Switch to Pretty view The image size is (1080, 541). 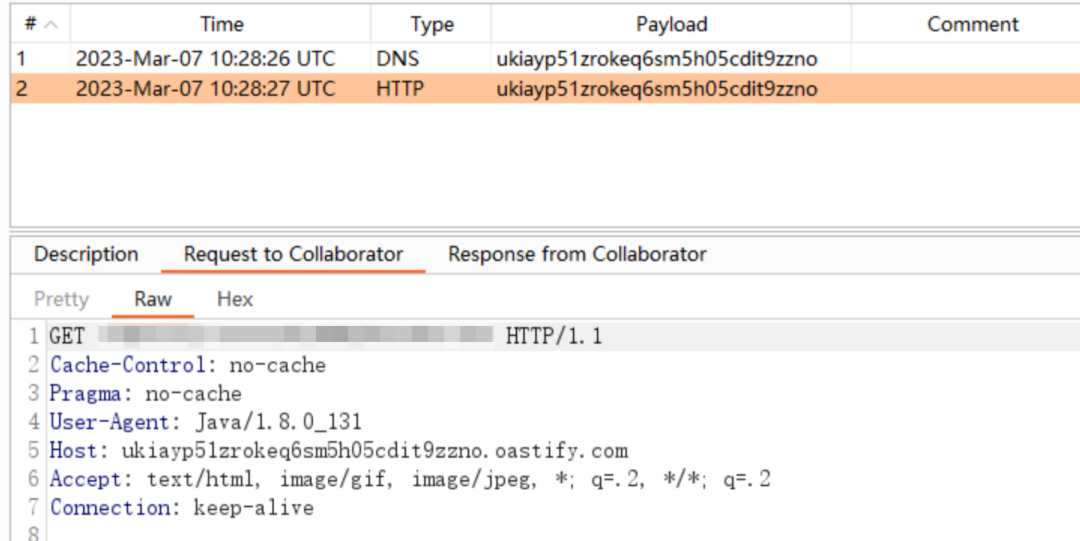pyautogui.click(x=61, y=299)
